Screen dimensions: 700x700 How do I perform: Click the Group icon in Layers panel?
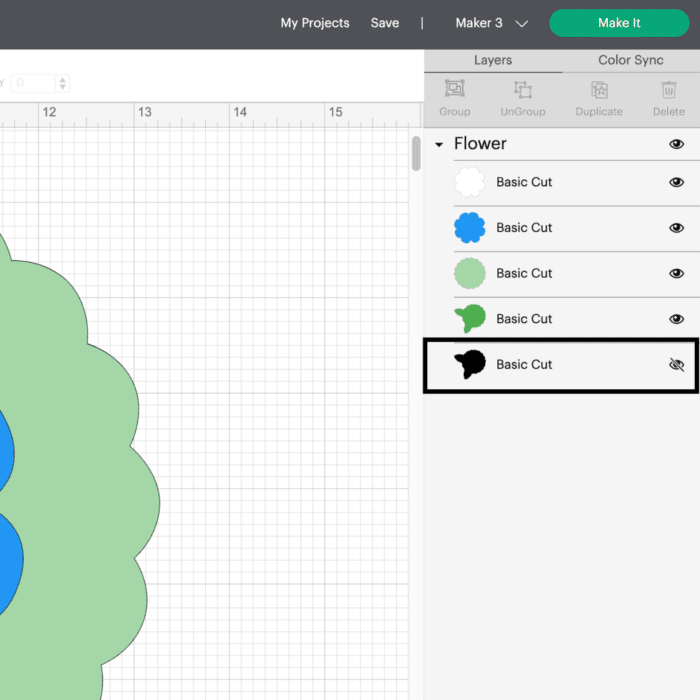454,90
